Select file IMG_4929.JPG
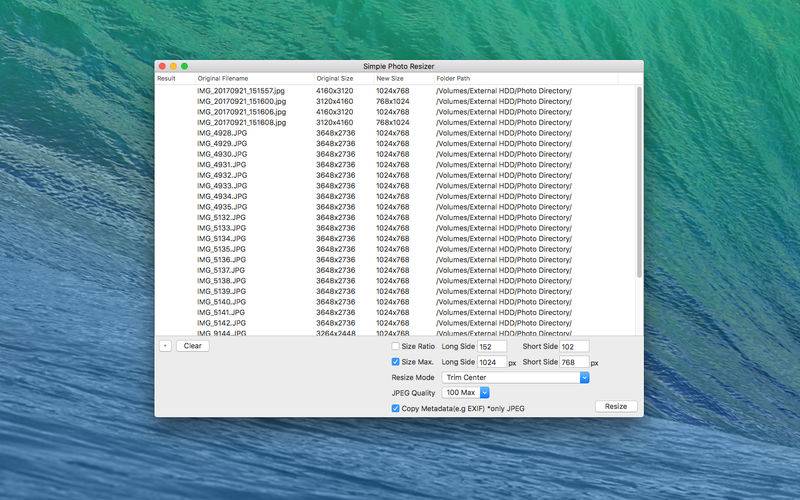The height and width of the screenshot is (500, 800). point(395,143)
